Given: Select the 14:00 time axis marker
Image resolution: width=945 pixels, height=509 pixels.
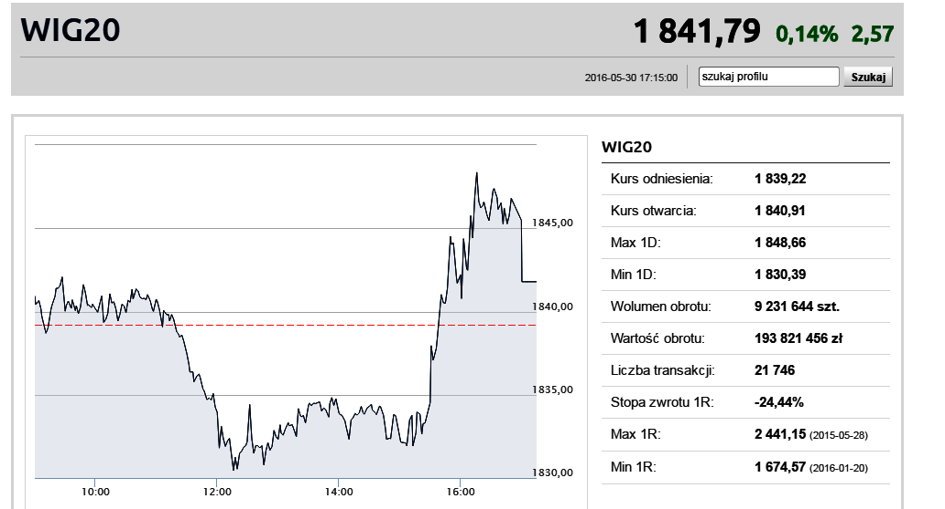Looking at the screenshot, I should [x=339, y=493].
